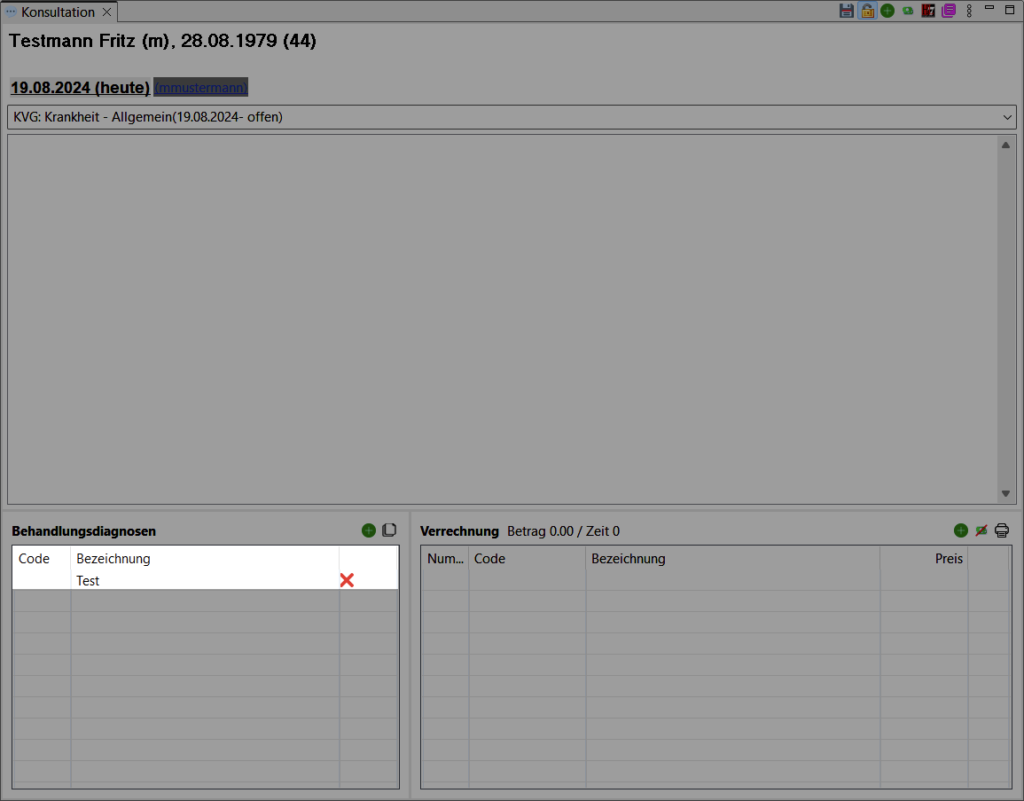Toggle the padlock consultation lock icon
1024x801 pixels.
pos(867,11)
